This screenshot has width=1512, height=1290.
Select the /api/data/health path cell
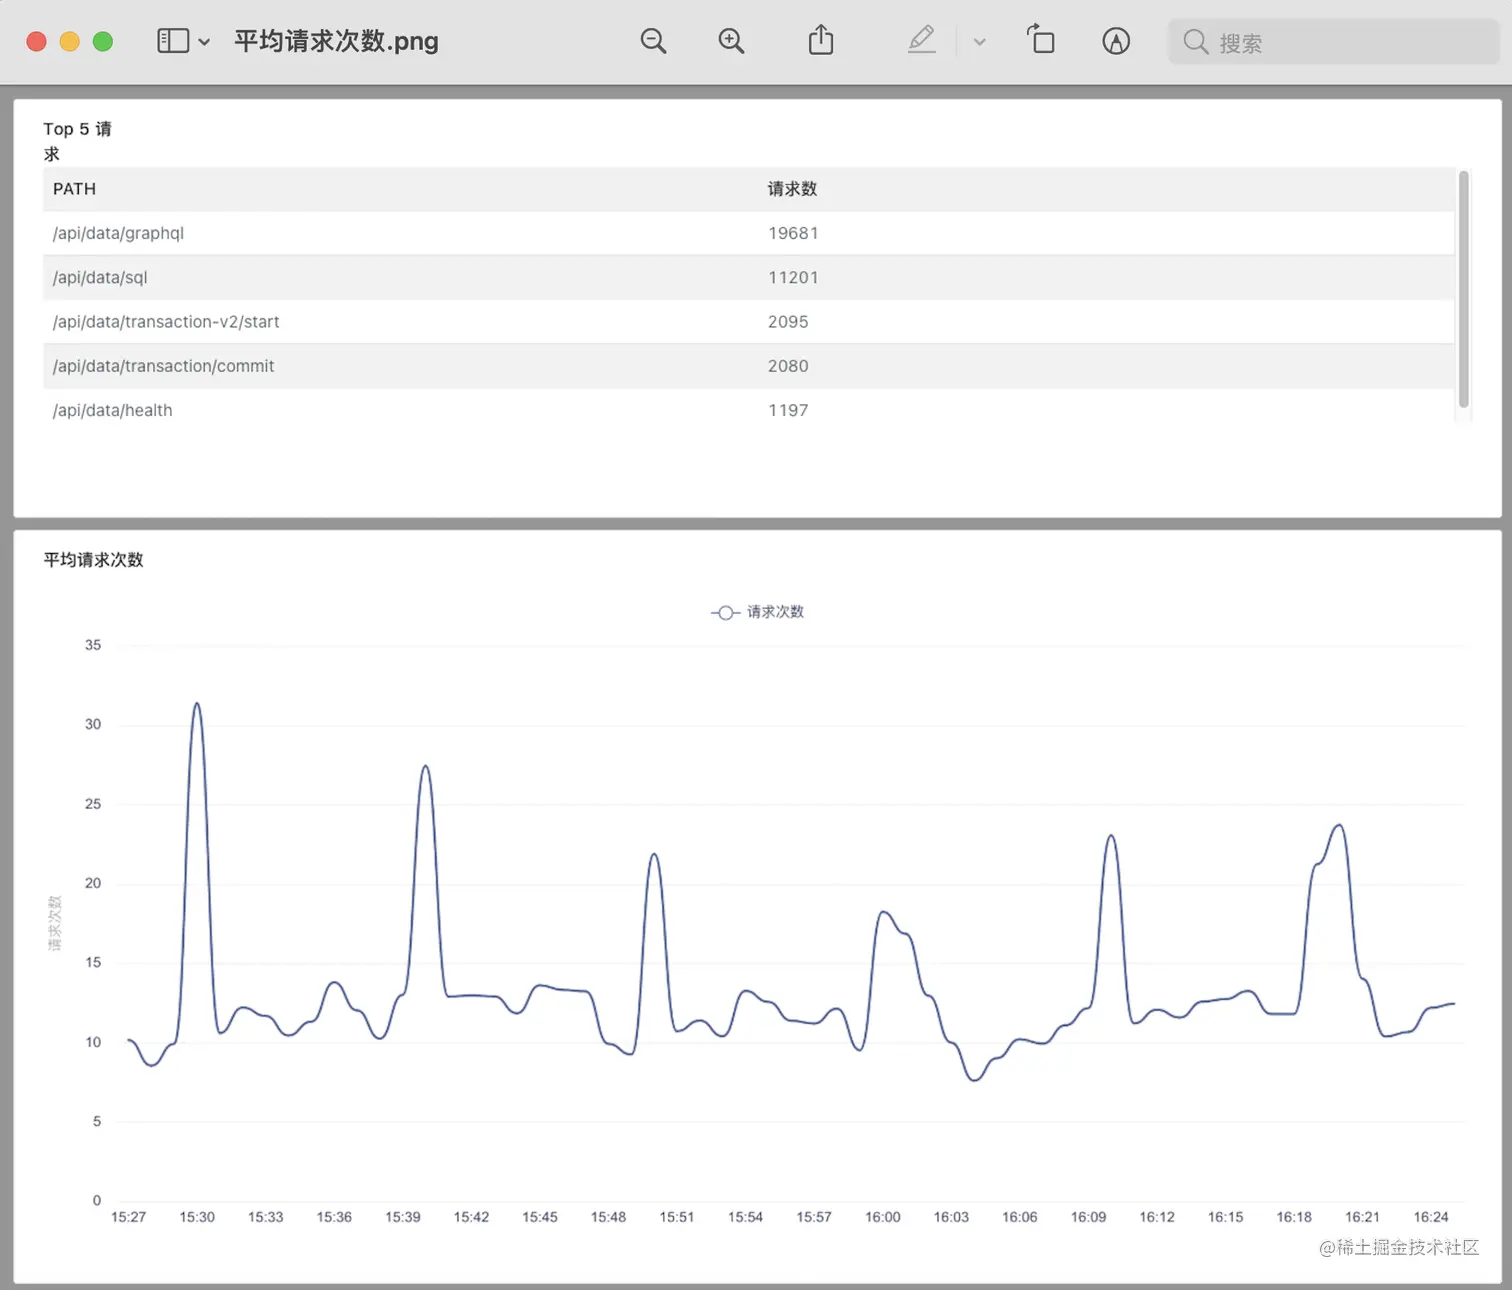[112, 410]
